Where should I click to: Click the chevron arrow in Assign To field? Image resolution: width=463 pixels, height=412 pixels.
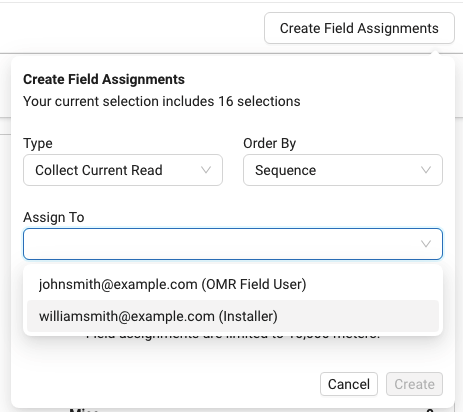point(426,244)
